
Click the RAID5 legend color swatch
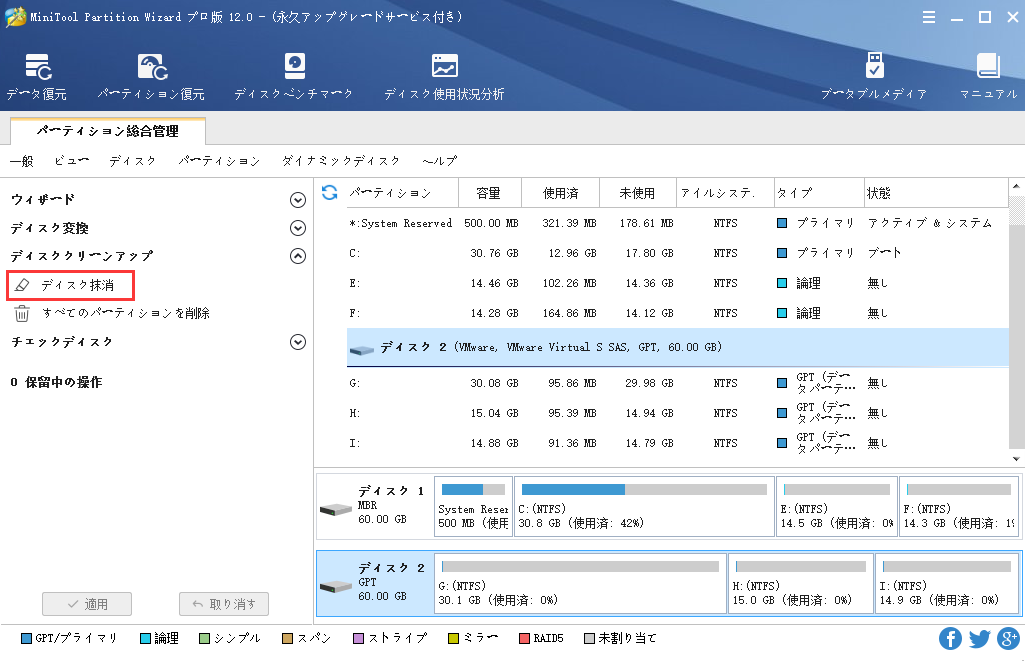tap(524, 639)
